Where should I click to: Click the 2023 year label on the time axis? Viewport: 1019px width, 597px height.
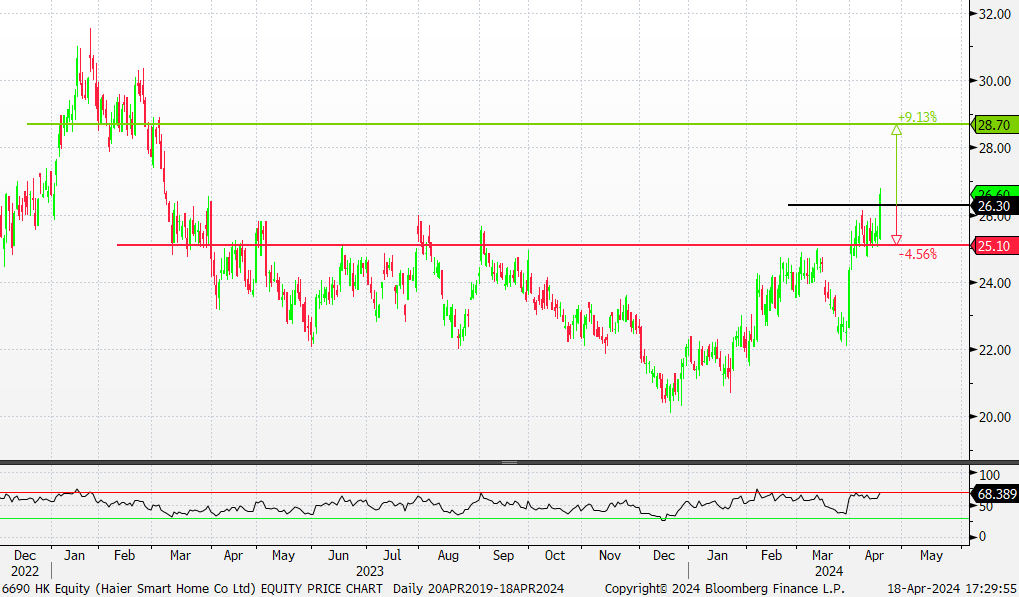[x=357, y=570]
